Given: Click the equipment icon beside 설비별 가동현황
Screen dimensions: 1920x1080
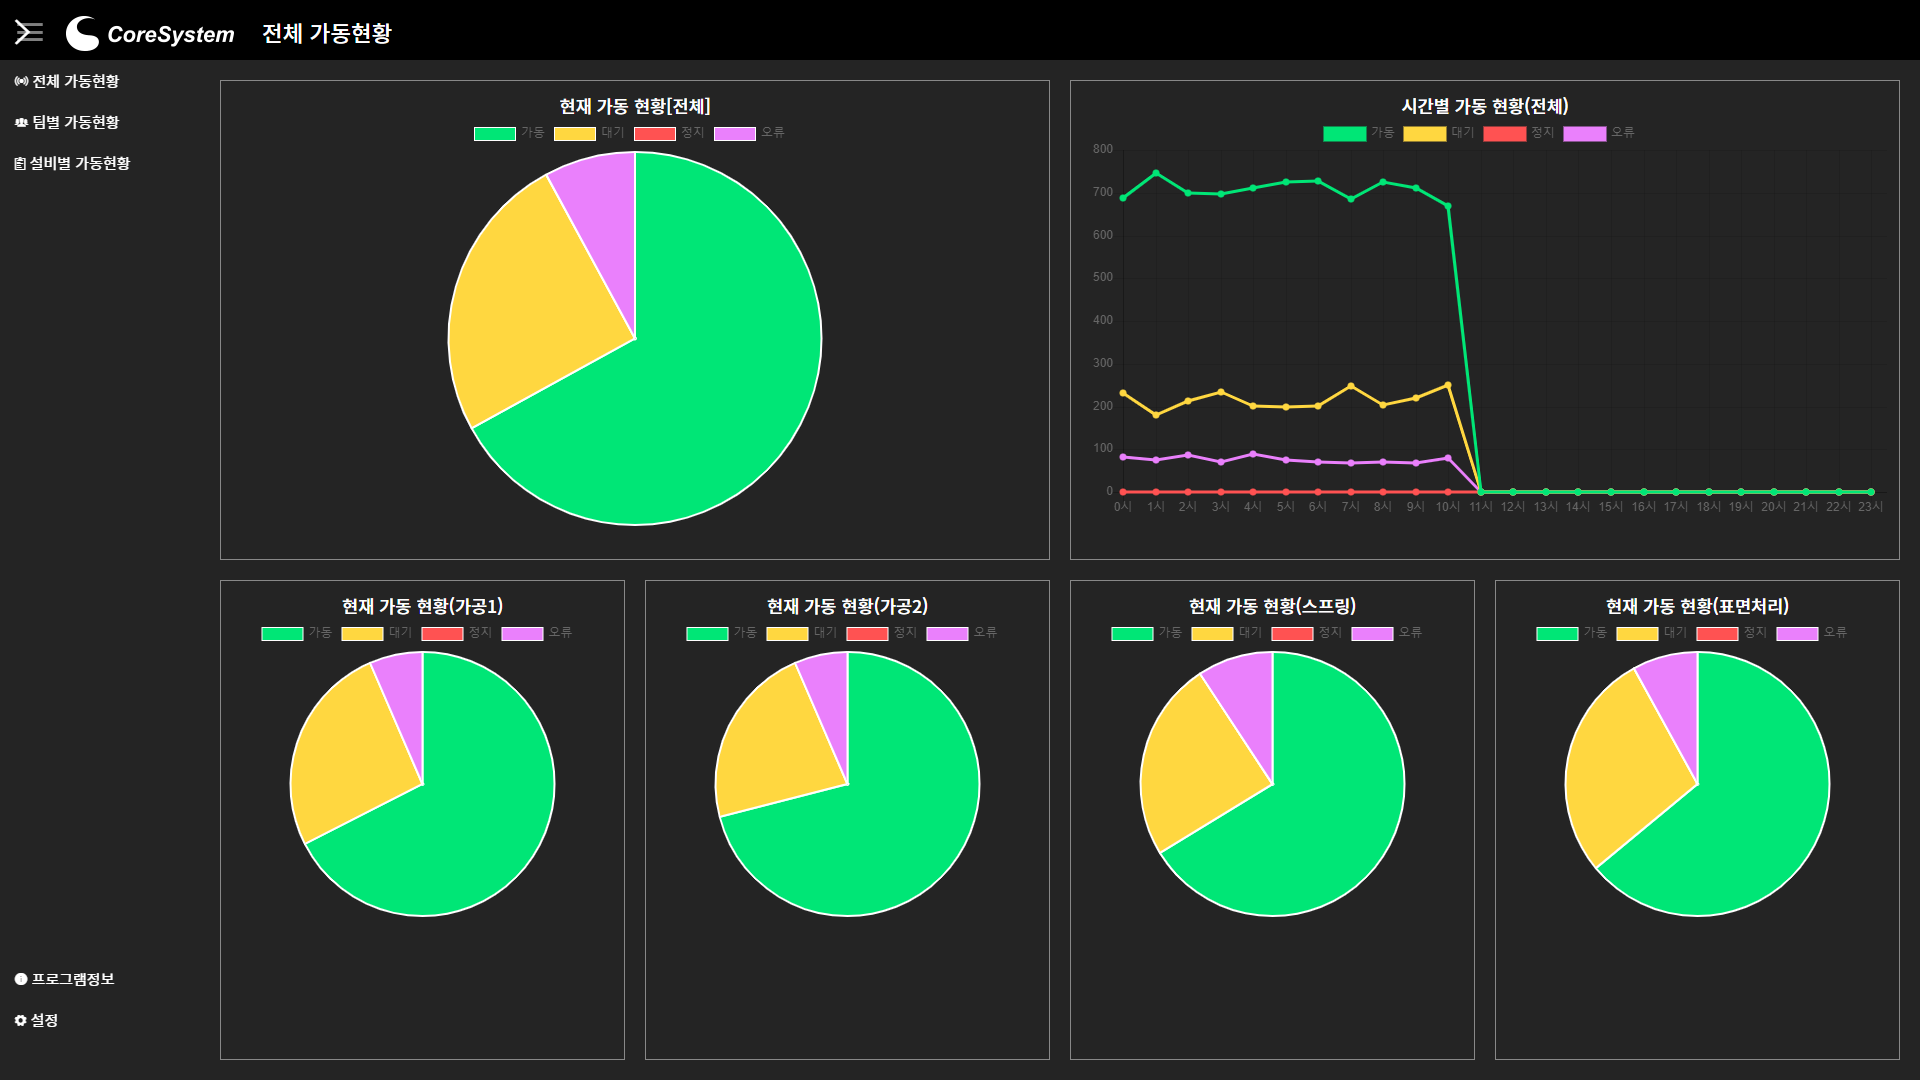Looking at the screenshot, I should click(x=20, y=163).
